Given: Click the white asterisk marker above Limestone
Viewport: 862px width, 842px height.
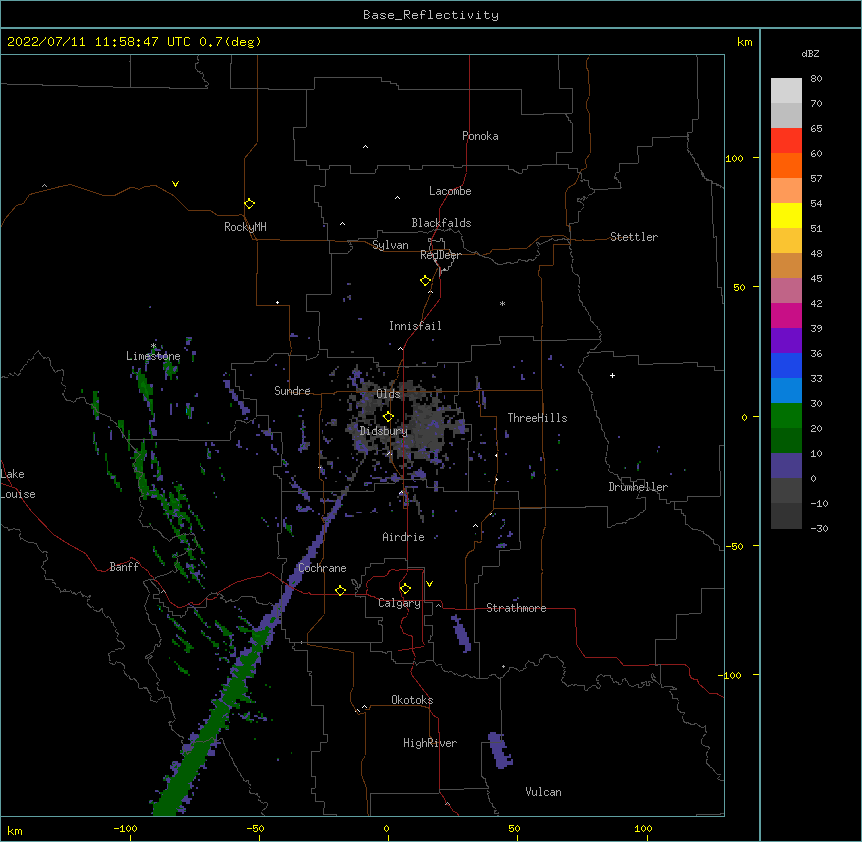Looking at the screenshot, I should [x=153, y=346].
